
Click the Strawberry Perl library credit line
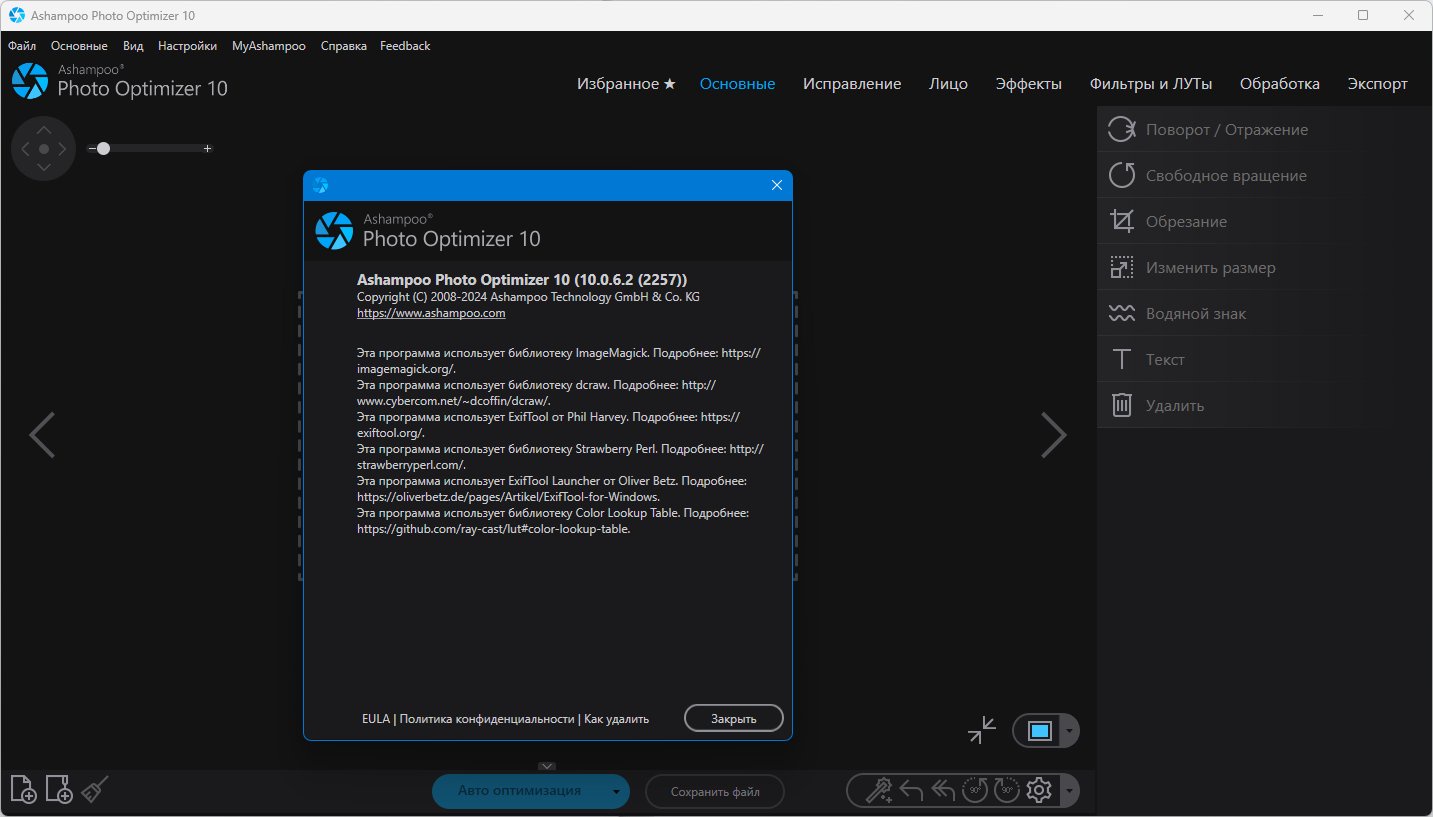560,457
